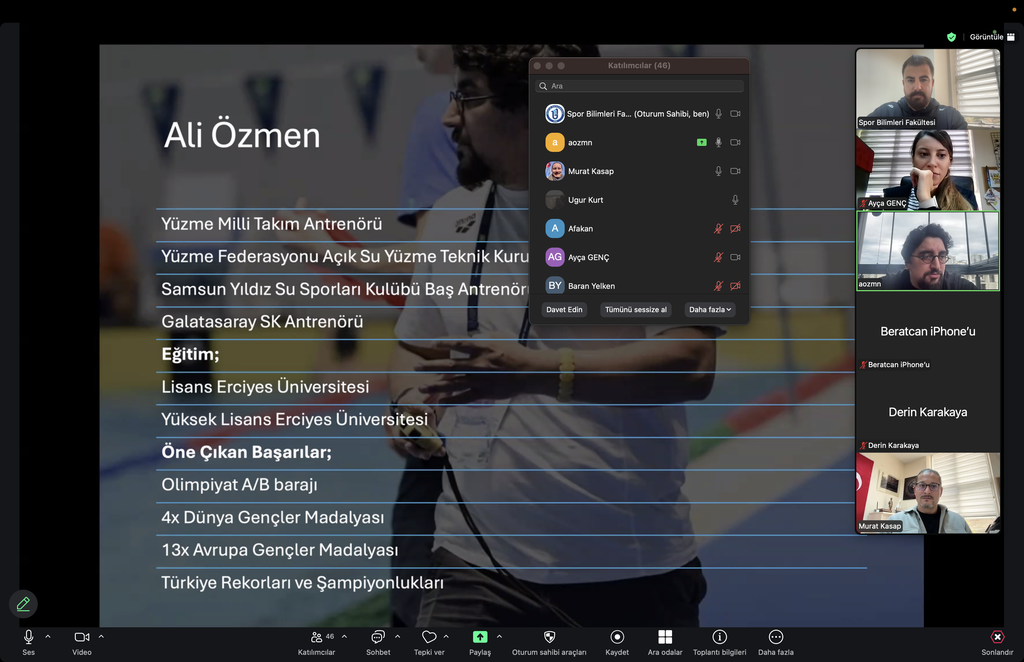Screen dimensions: 1024x662
Task: Toggle Murat Kasap's microphone in participant list
Action: pyautogui.click(x=718, y=171)
